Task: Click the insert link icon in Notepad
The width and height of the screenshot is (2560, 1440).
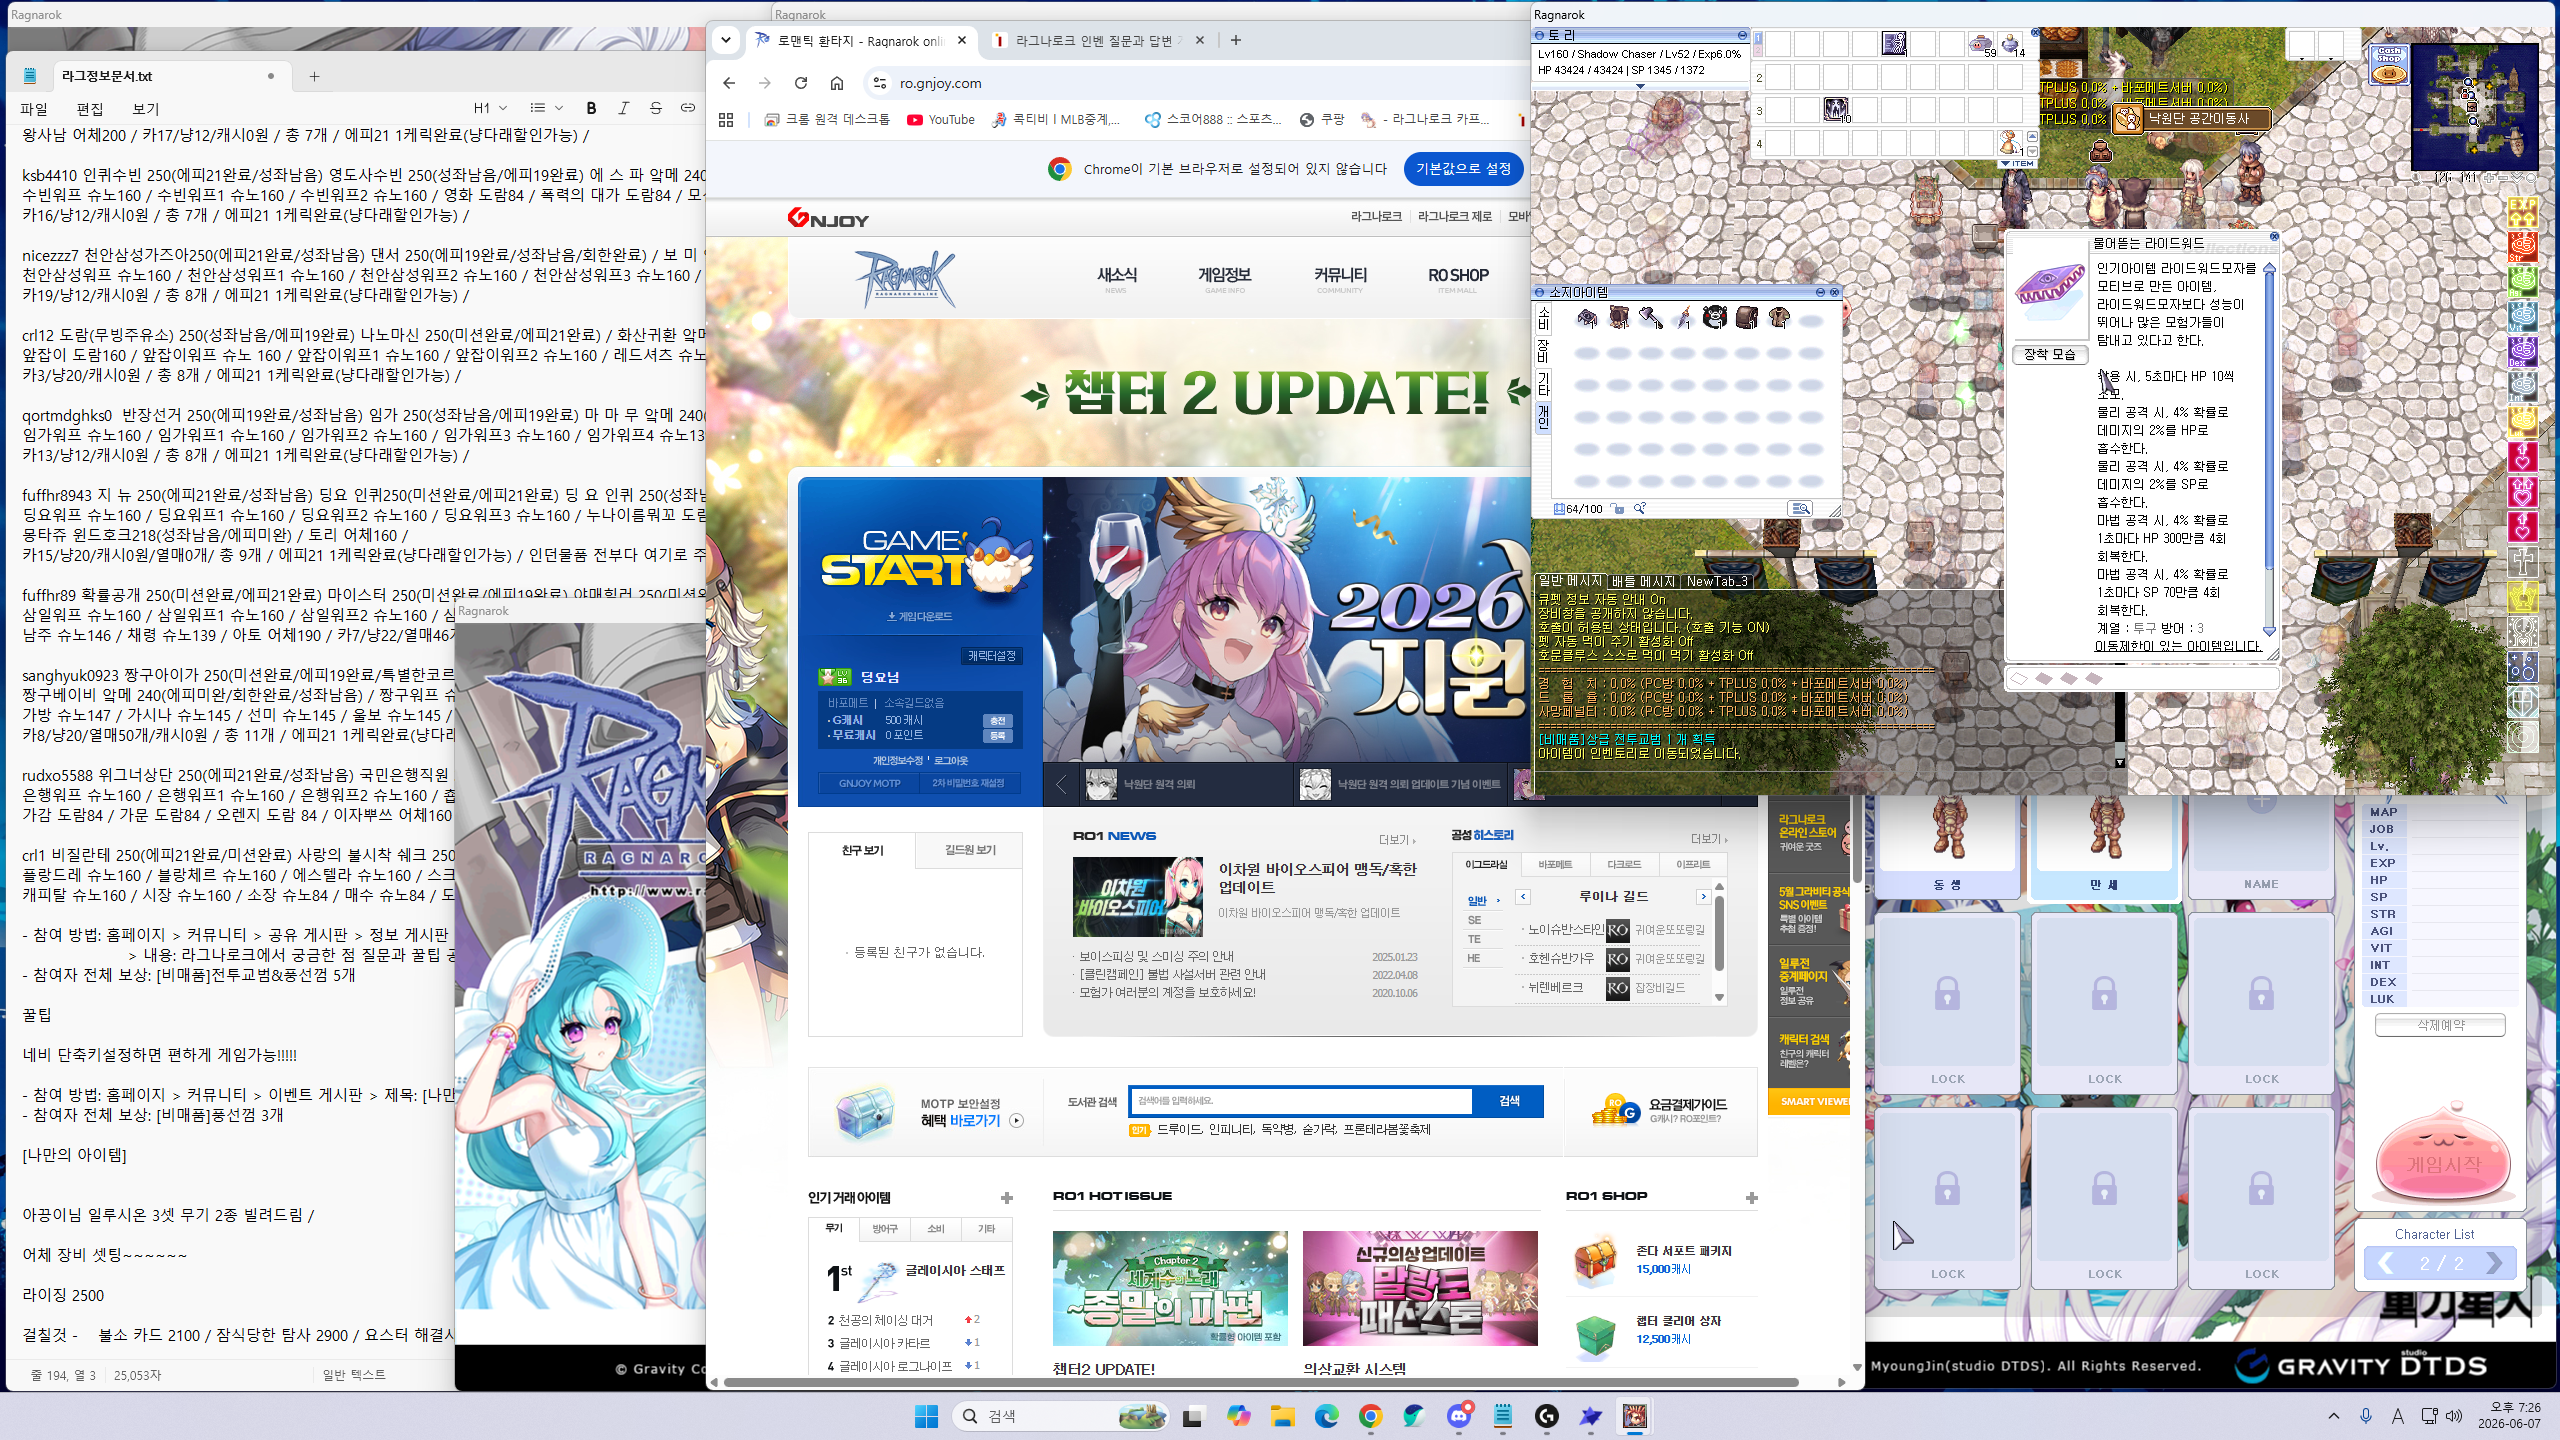Action: [x=688, y=108]
